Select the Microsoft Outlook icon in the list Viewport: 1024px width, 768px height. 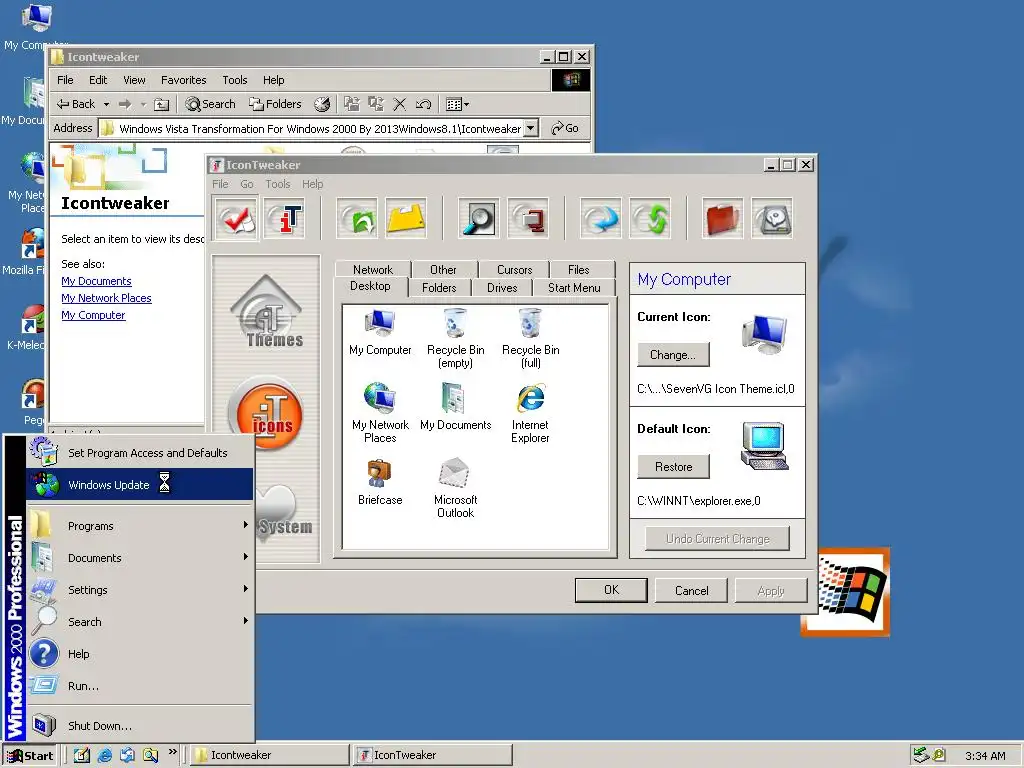(455, 488)
